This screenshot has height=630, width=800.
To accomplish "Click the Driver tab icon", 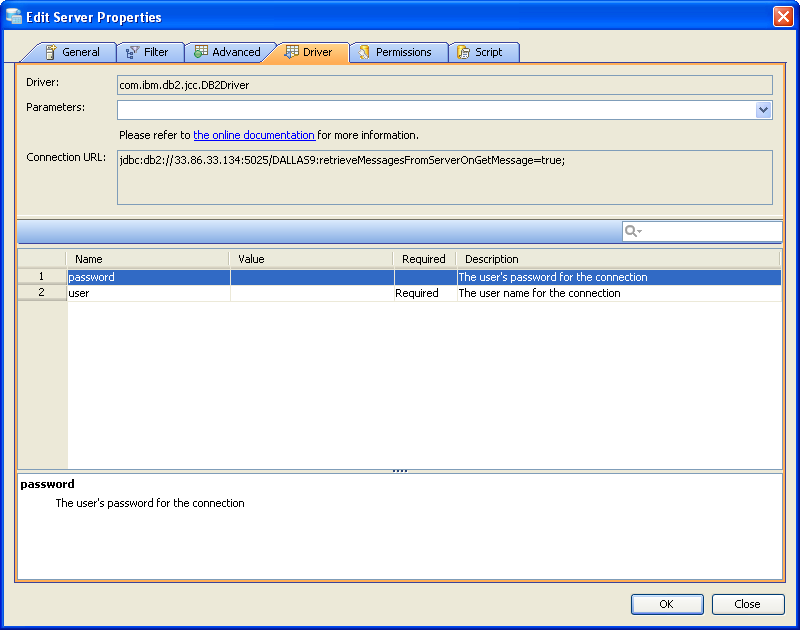I will [291, 52].
